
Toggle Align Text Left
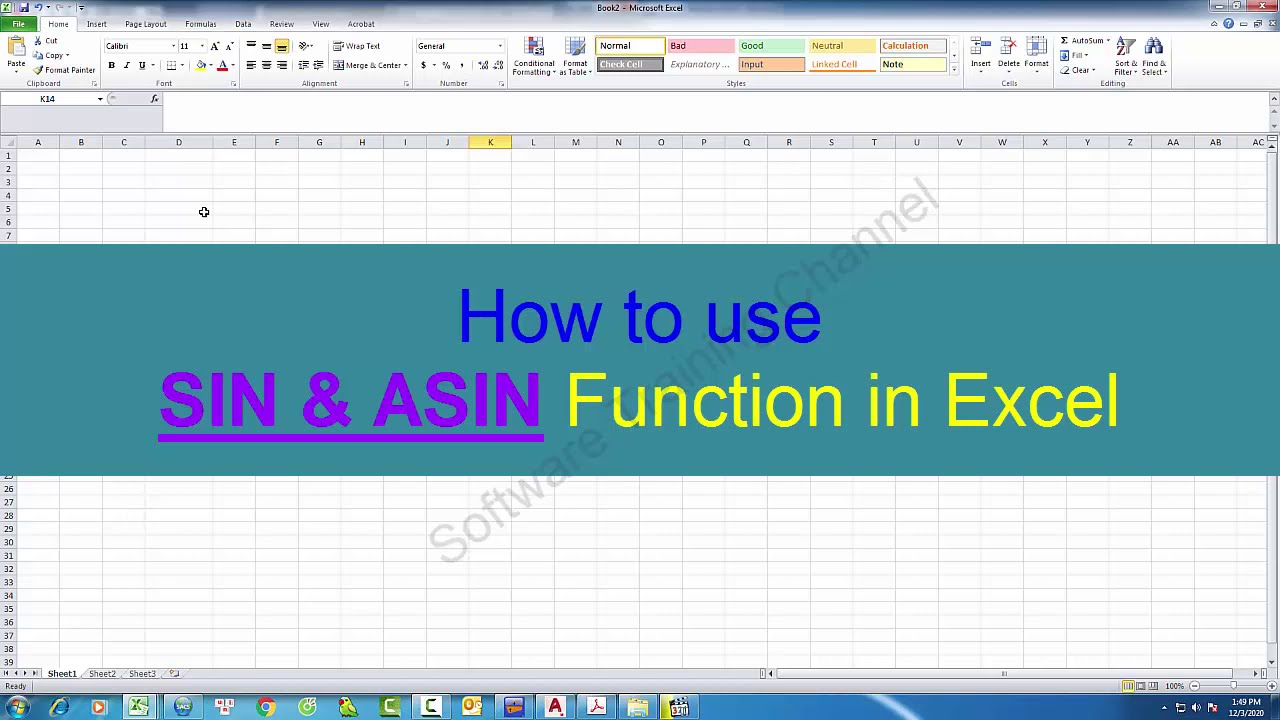coord(251,65)
